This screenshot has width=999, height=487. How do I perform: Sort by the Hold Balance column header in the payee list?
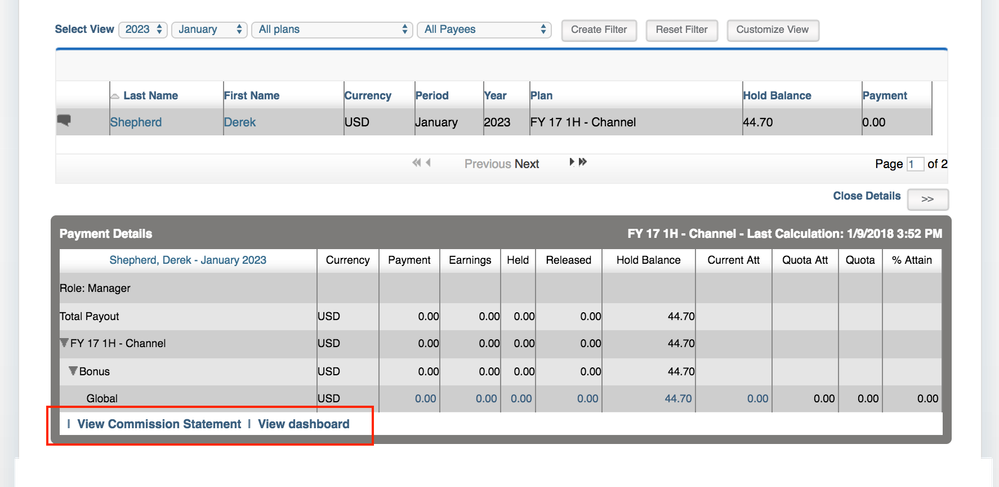(777, 96)
